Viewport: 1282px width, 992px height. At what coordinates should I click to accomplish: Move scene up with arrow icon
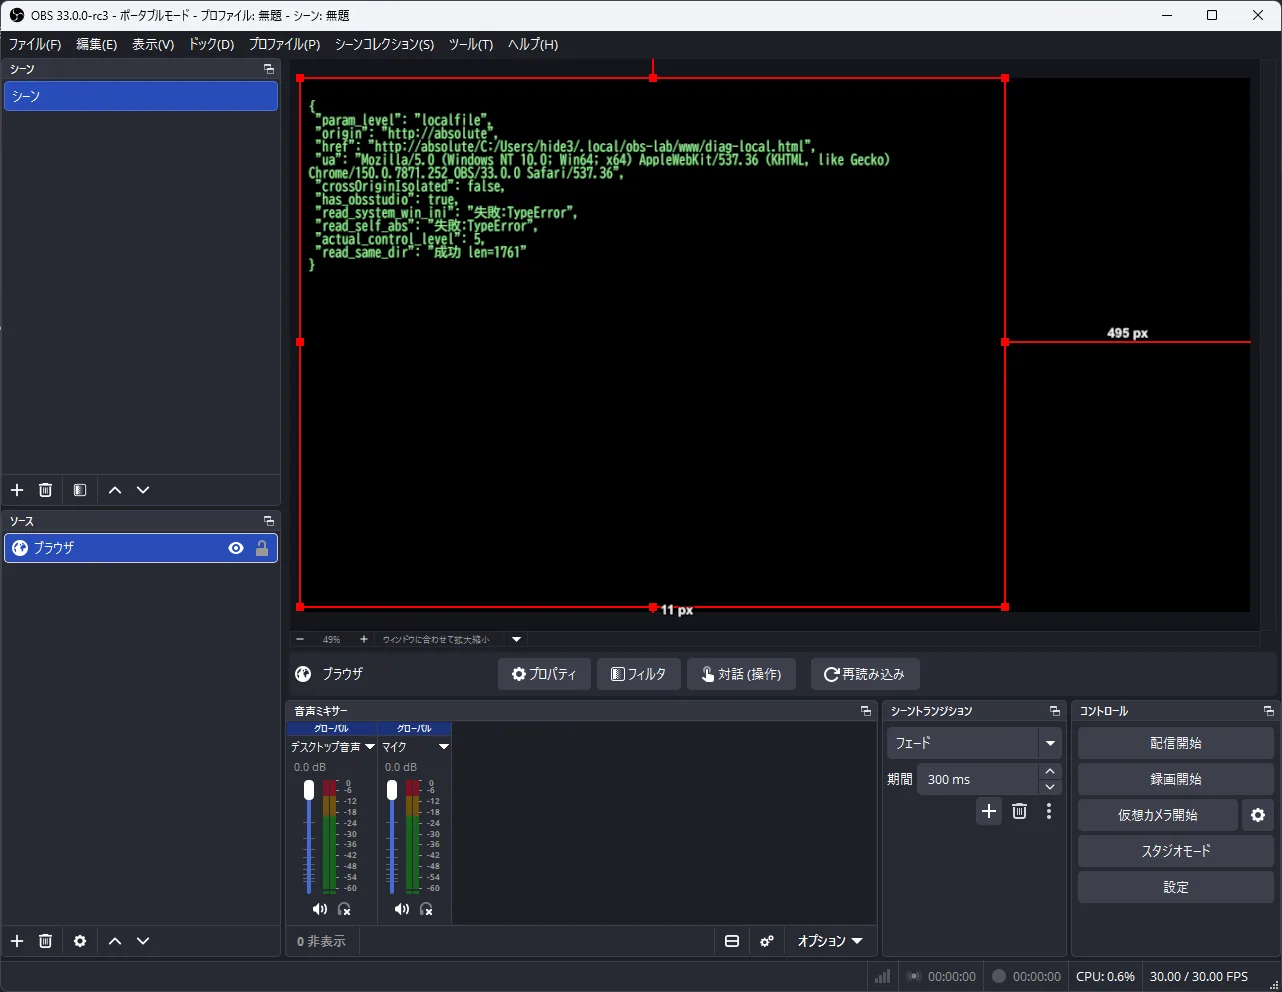coord(115,490)
